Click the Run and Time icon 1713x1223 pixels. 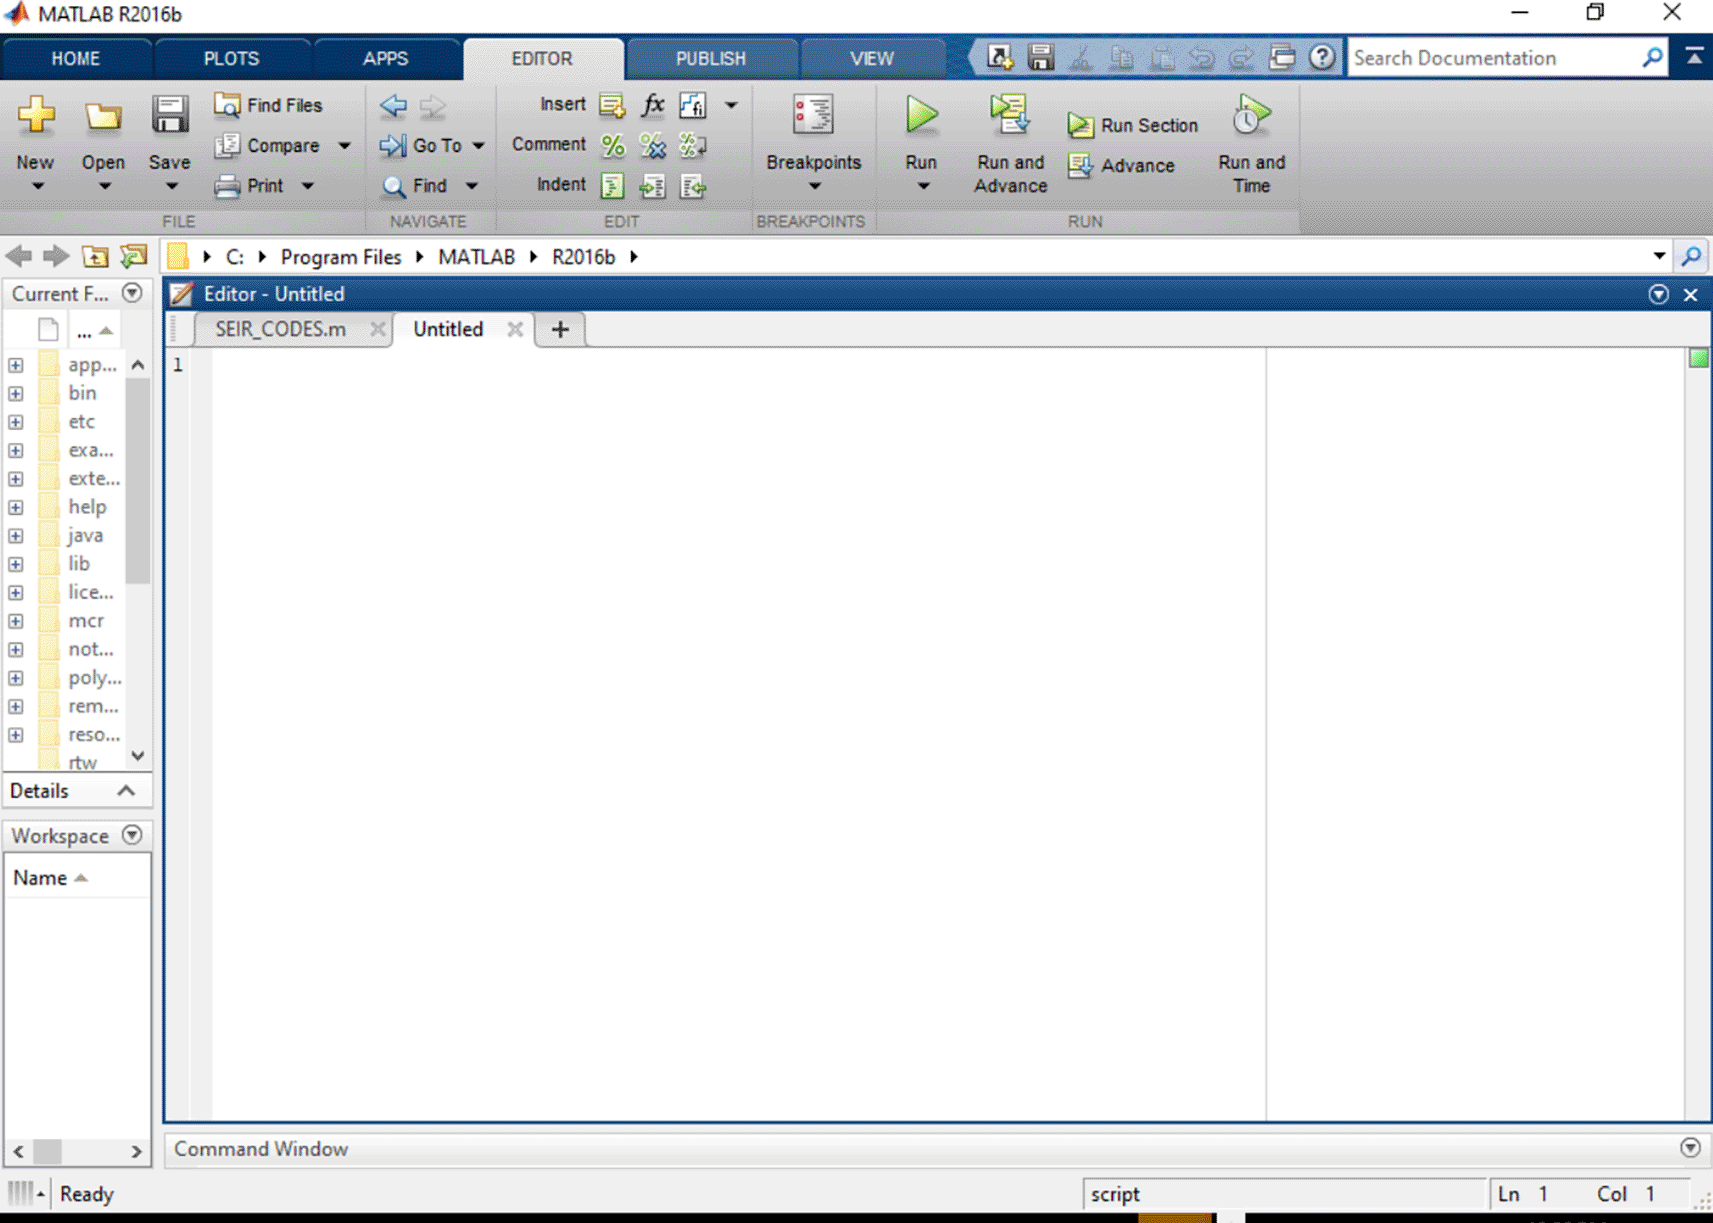point(1250,117)
